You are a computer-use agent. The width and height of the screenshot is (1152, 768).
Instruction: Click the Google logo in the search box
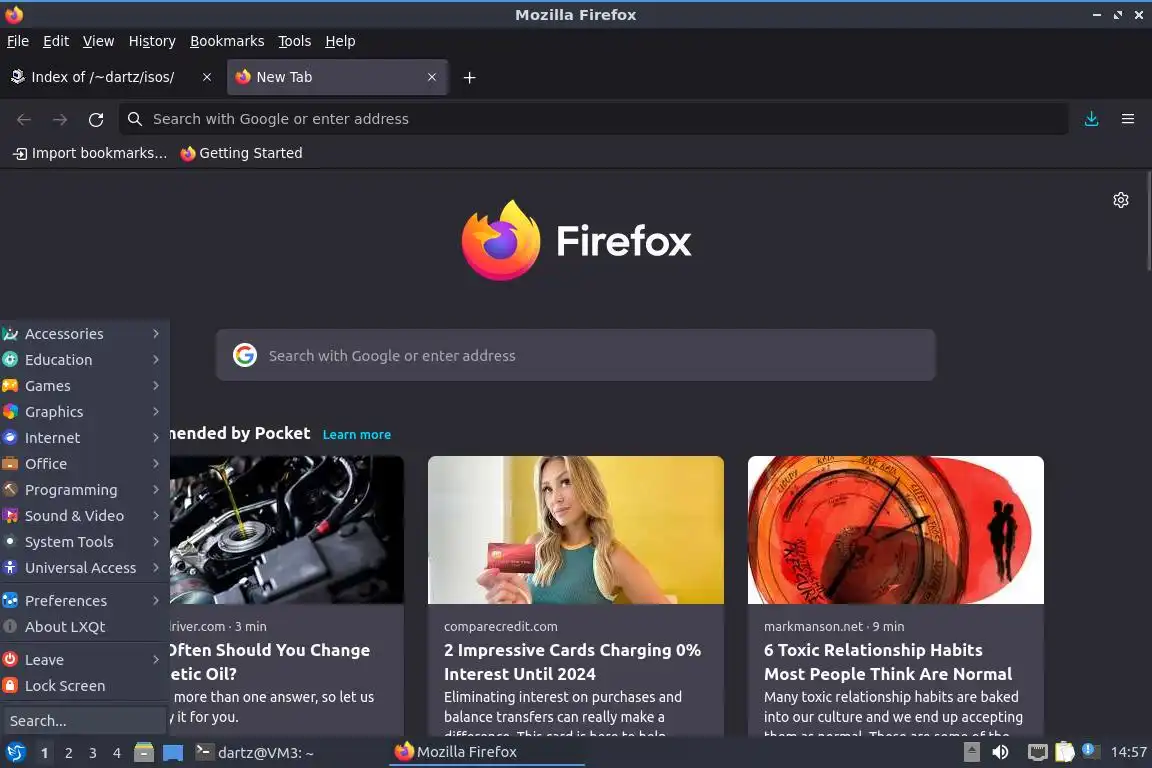(245, 355)
